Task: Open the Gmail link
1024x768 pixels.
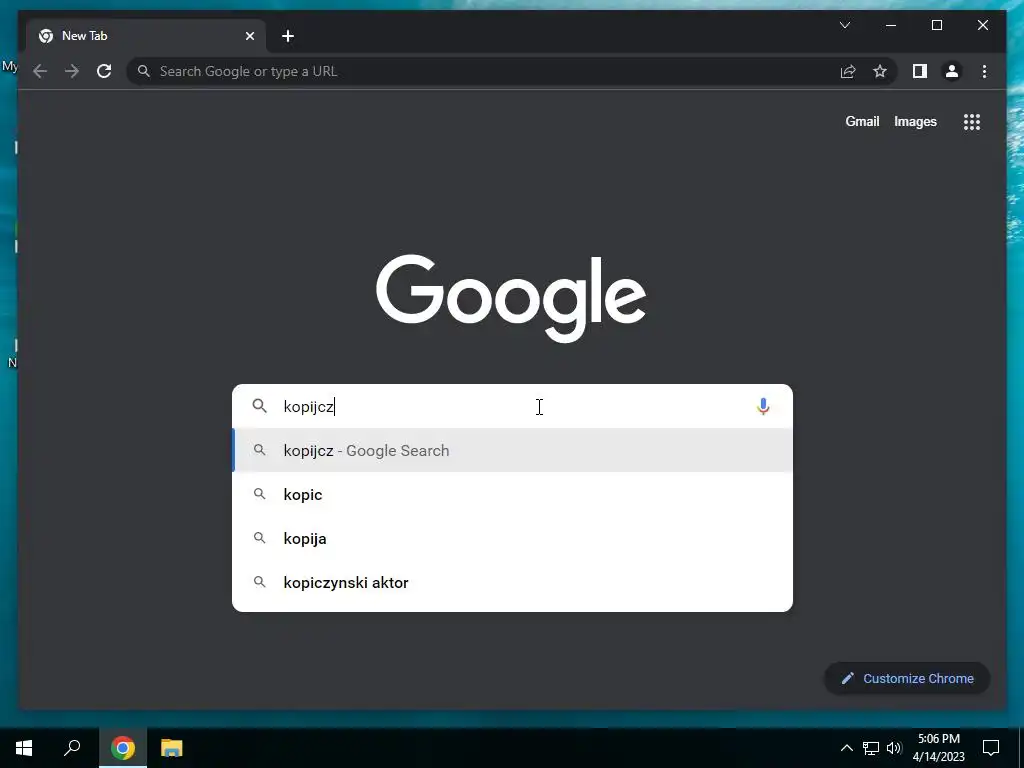Action: click(x=862, y=121)
